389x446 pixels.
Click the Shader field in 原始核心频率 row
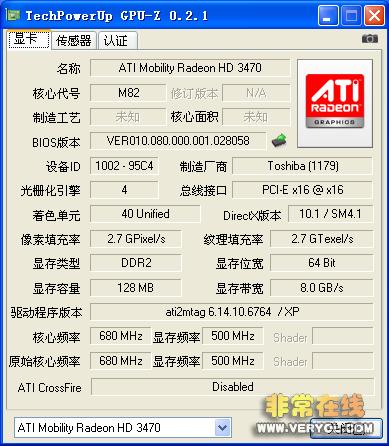(343, 361)
